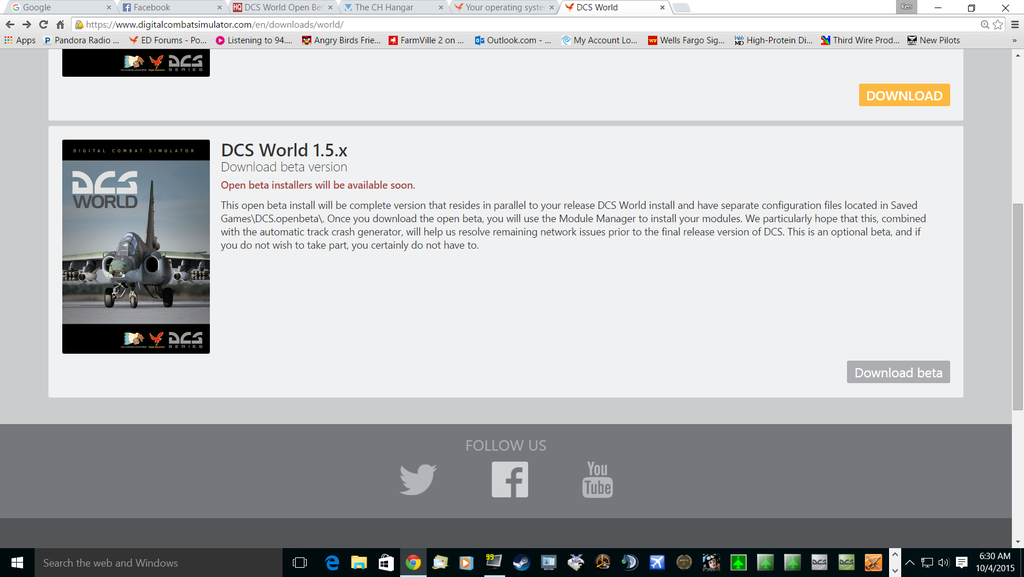The image size is (1024, 577).
Task: Open a new browser tab
Action: coord(681,8)
